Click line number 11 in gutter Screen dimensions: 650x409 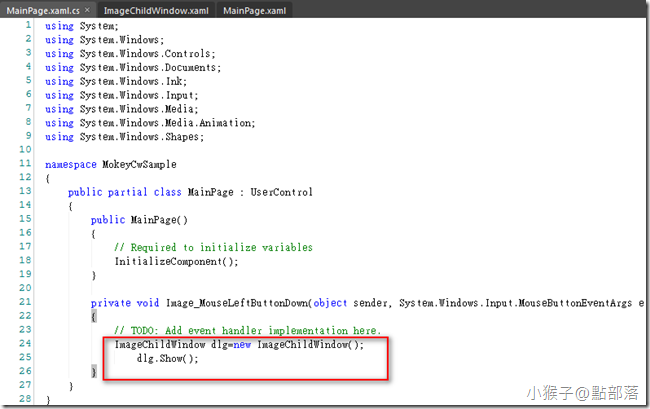25,163
